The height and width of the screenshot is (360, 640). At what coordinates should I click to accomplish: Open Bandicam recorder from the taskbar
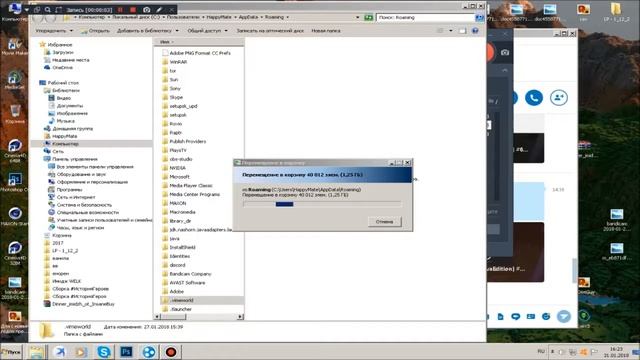[x=171, y=352]
